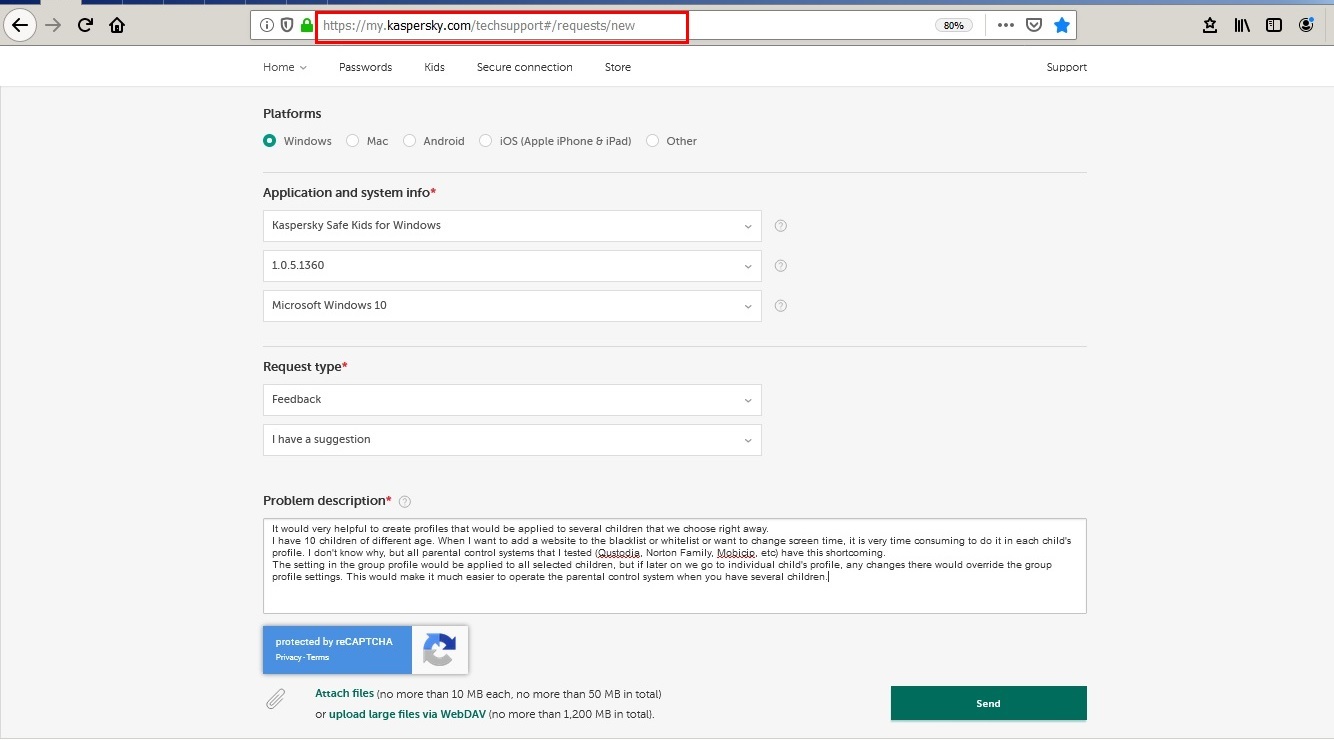Click the reCAPTCHA logo badge
Image resolution: width=1334 pixels, height=740 pixels.
(x=440, y=650)
